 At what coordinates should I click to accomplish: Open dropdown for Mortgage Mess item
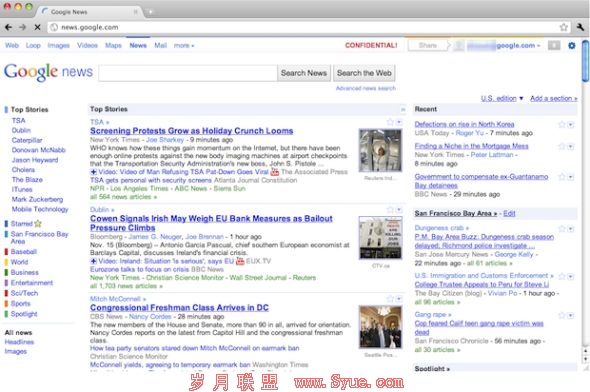[x=571, y=146]
